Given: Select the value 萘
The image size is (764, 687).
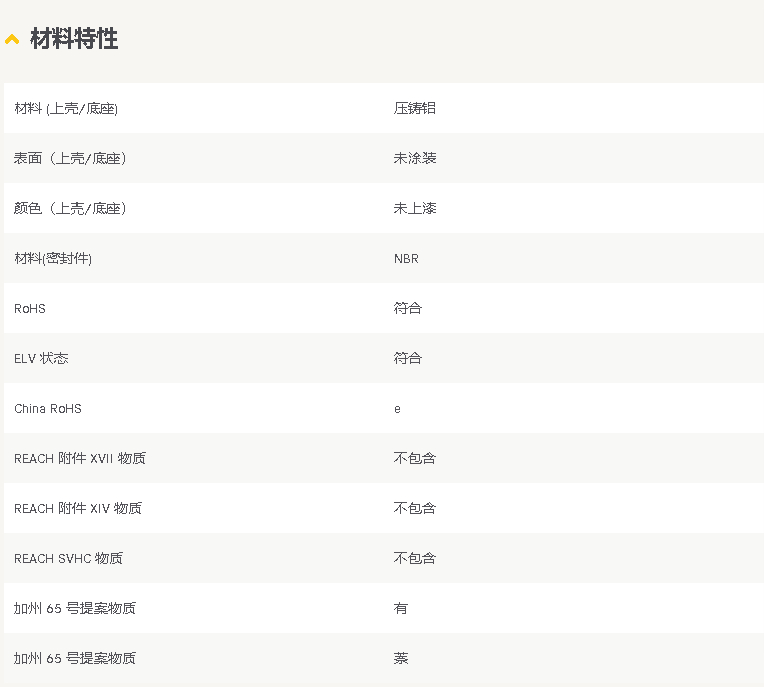Looking at the screenshot, I should point(401,659).
